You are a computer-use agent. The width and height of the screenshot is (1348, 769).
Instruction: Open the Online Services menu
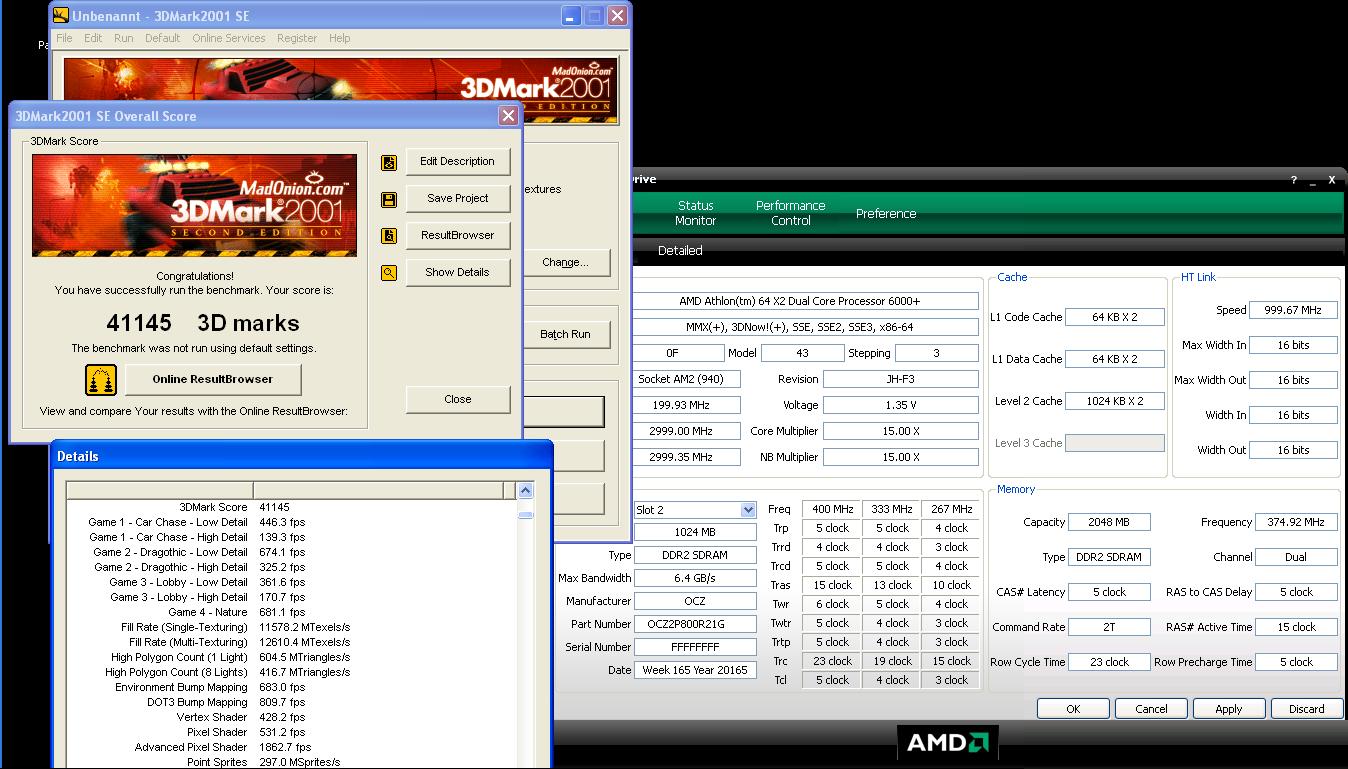pyautogui.click(x=229, y=38)
